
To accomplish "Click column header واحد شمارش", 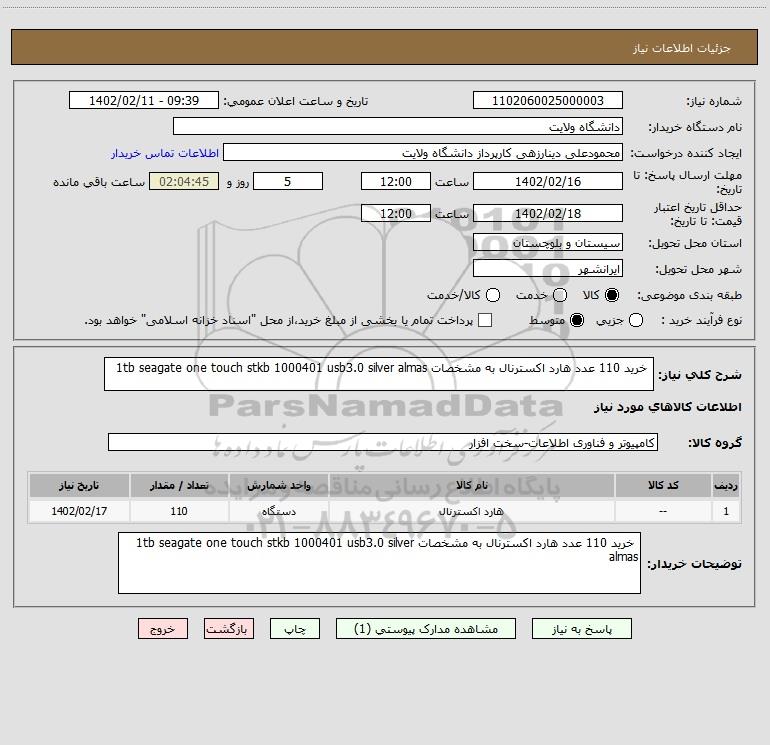I will click(278, 486).
